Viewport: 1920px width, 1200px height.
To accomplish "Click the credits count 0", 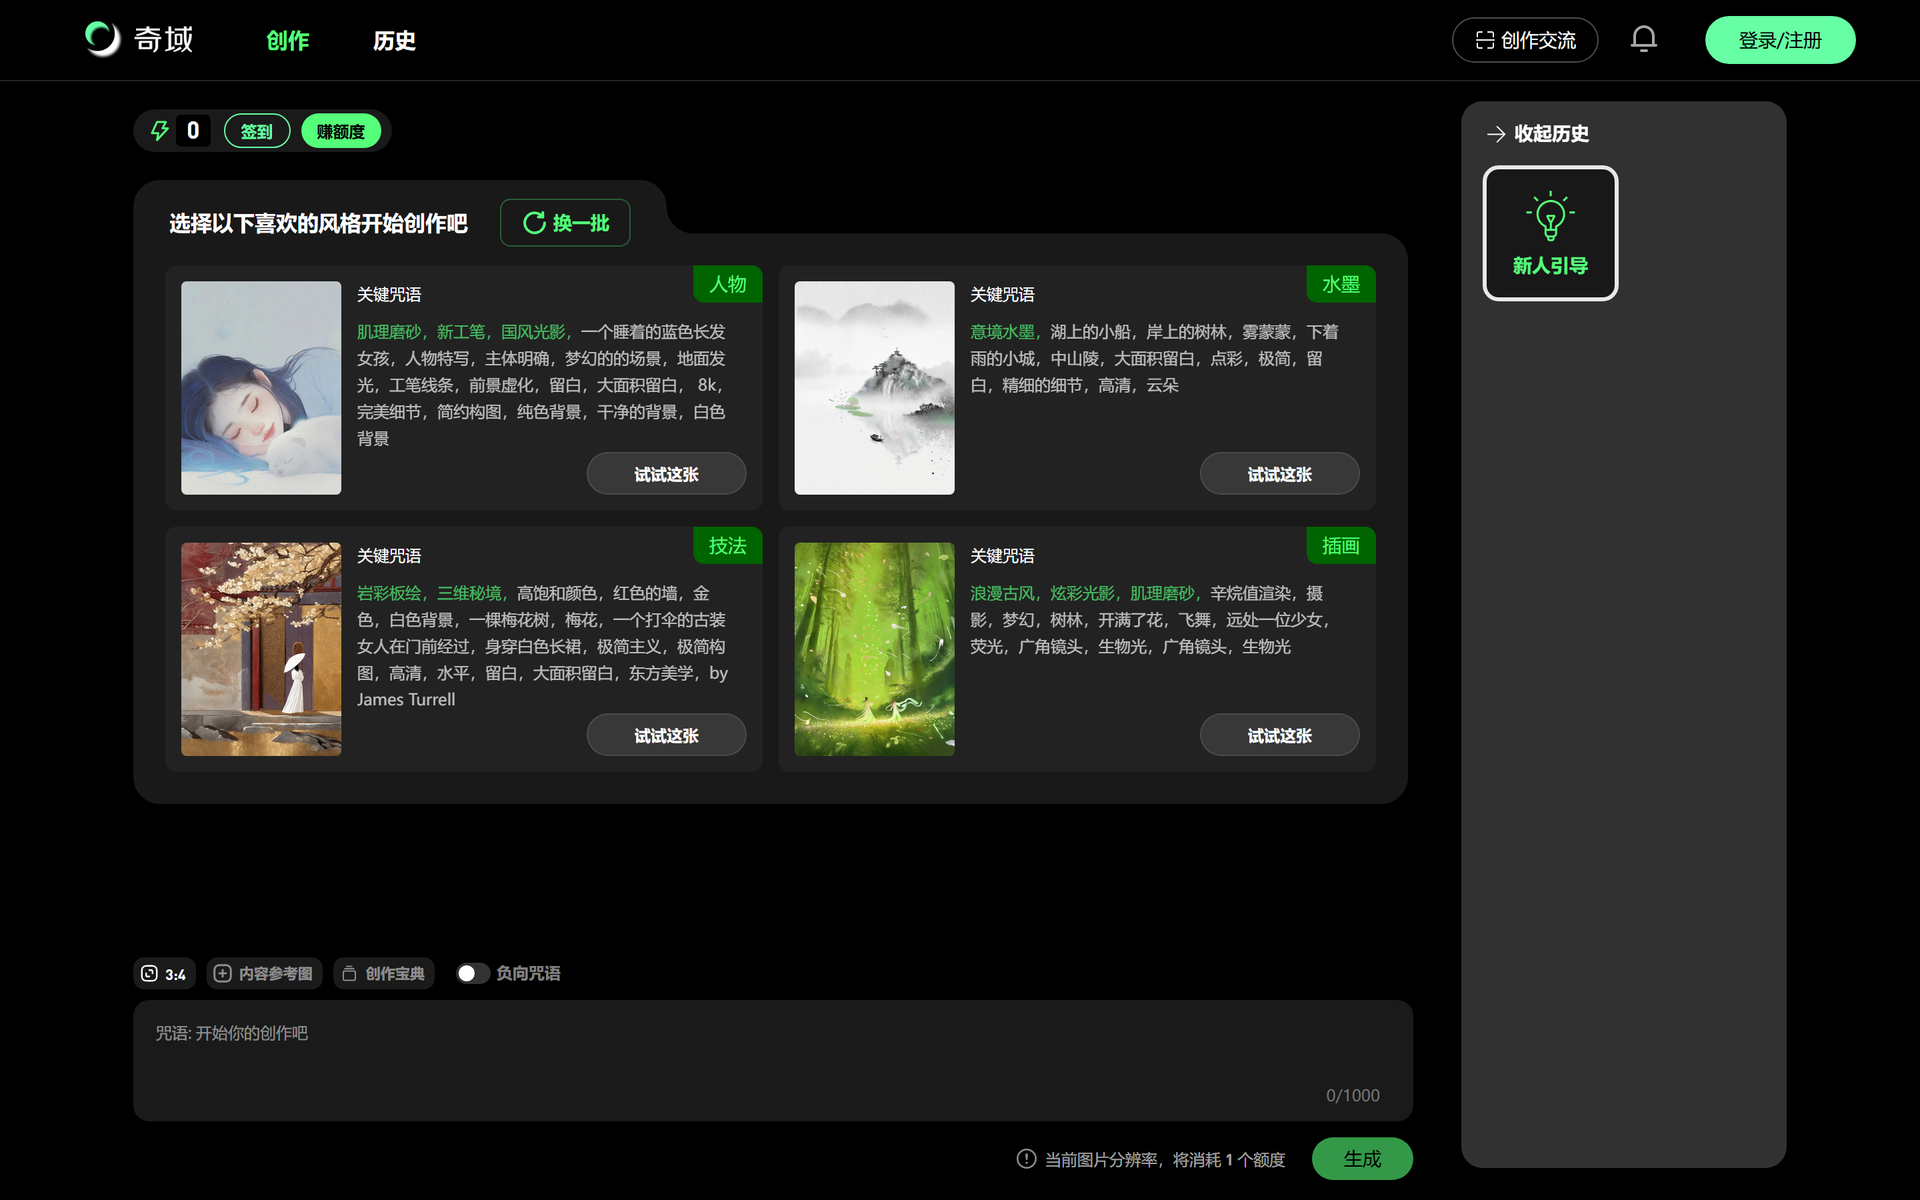I will click(193, 131).
